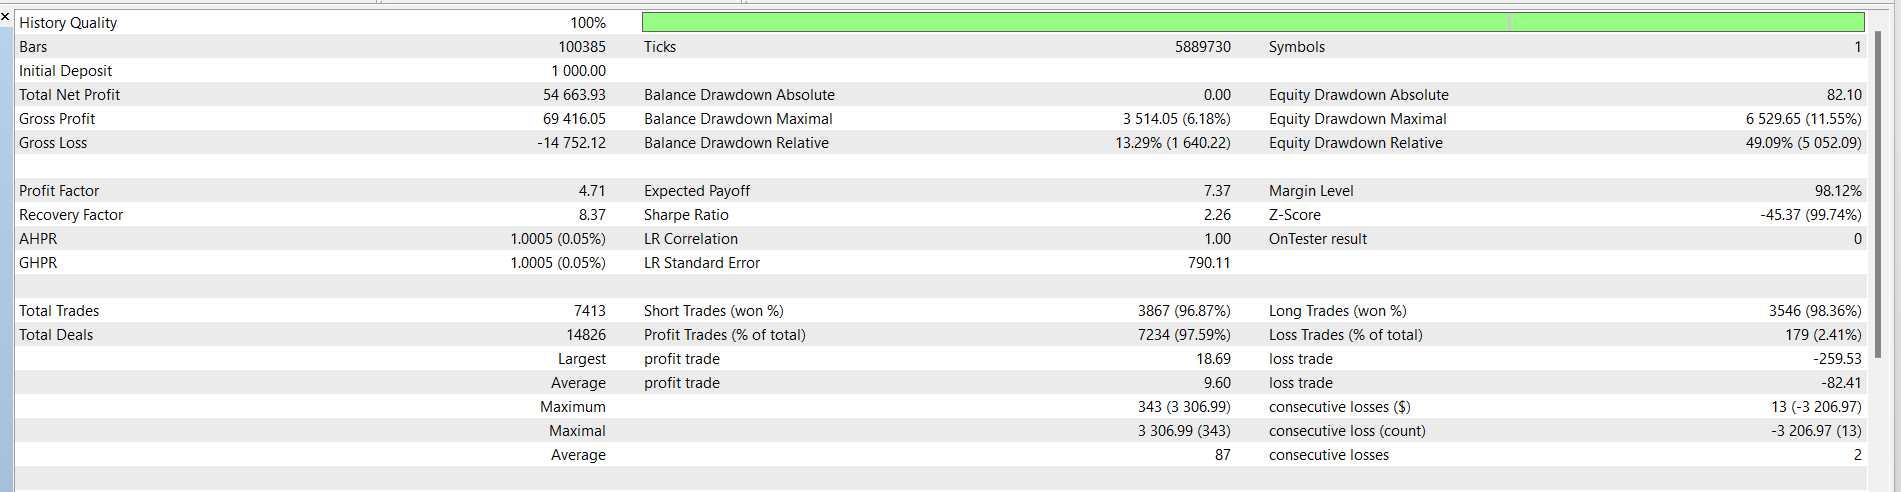
Task: Click the Initial Deposit value 1 000.00
Action: pos(578,71)
